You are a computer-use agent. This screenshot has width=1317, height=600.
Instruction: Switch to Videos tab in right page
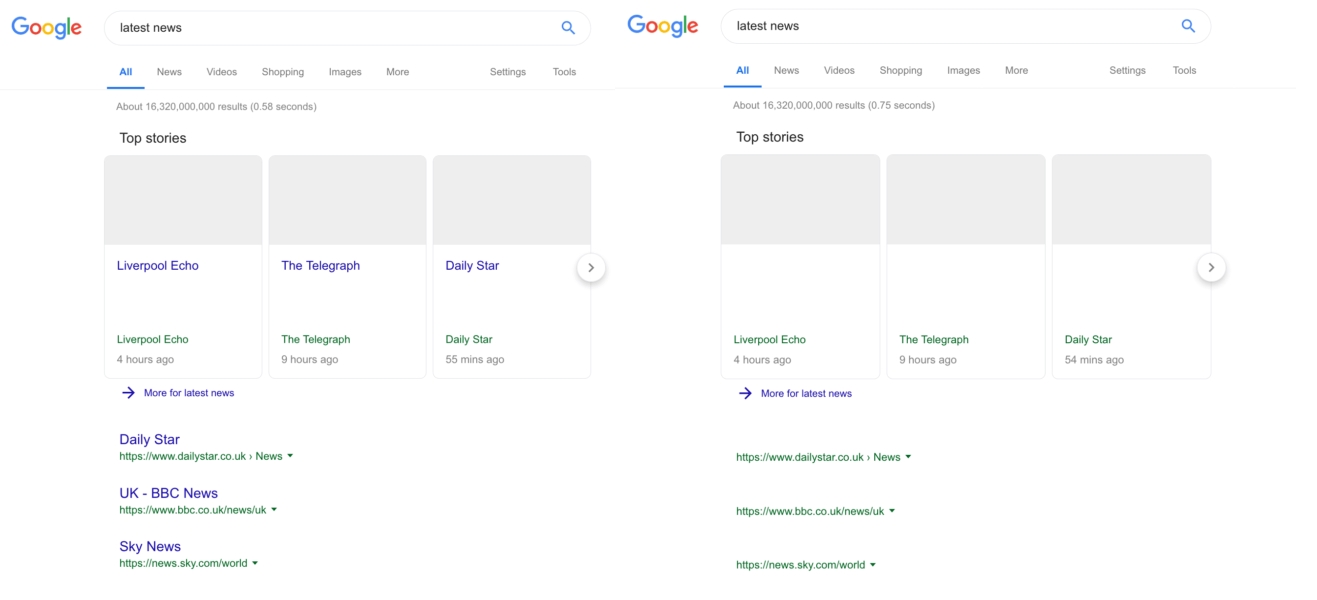(840, 70)
